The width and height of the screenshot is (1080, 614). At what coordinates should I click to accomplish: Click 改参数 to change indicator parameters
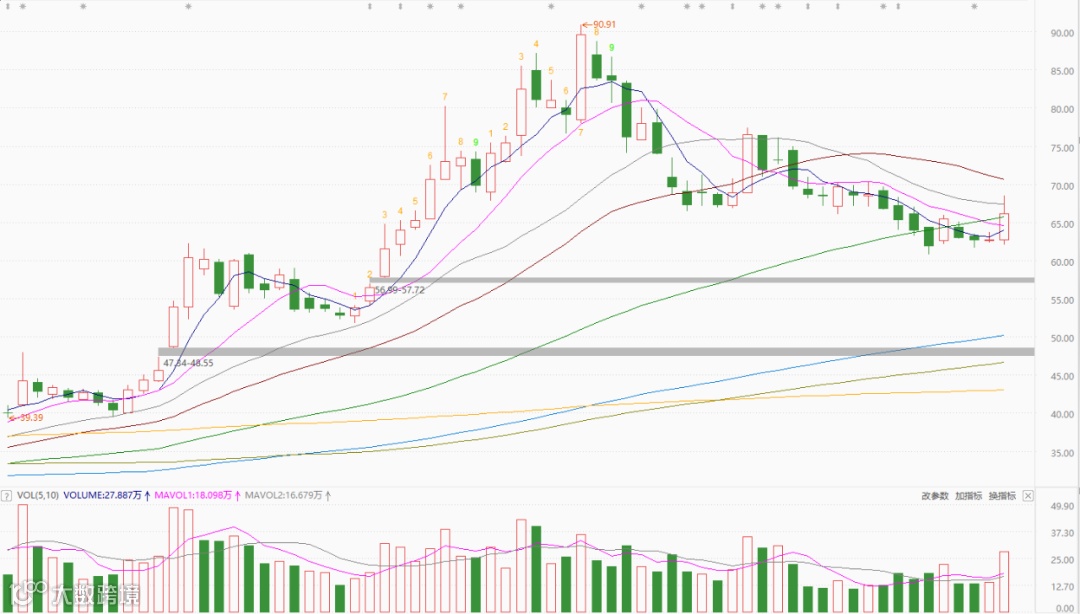935,495
